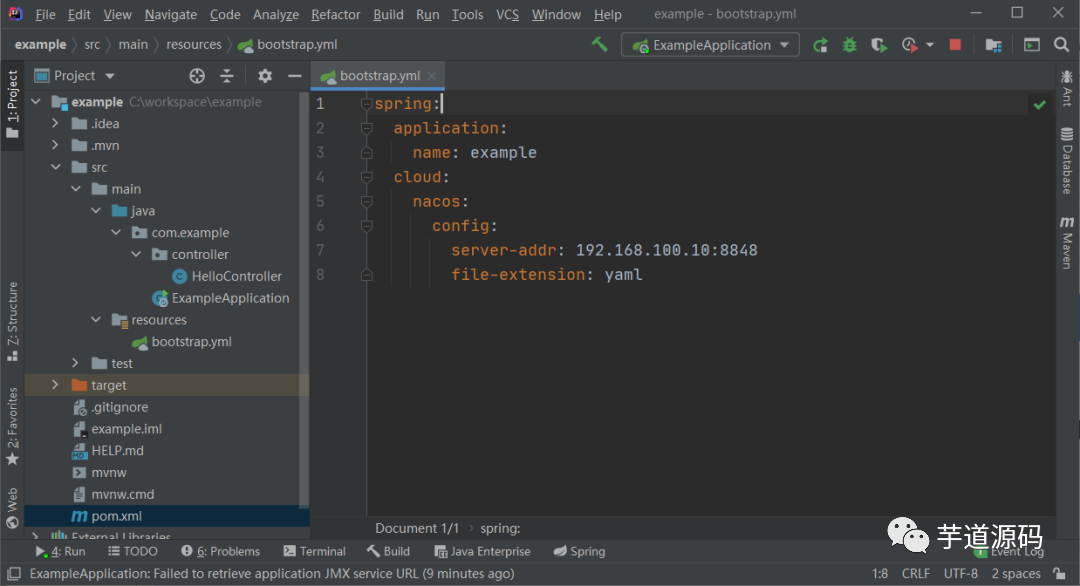Select HelloController class in tree
Viewport: 1080px width, 586px height.
click(236, 276)
